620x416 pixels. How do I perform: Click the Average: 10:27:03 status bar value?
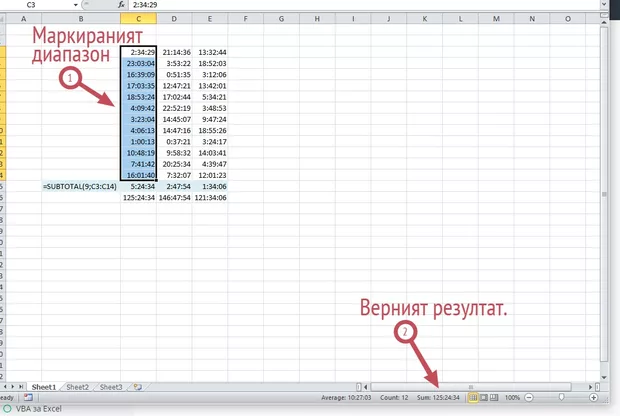[x=346, y=397]
